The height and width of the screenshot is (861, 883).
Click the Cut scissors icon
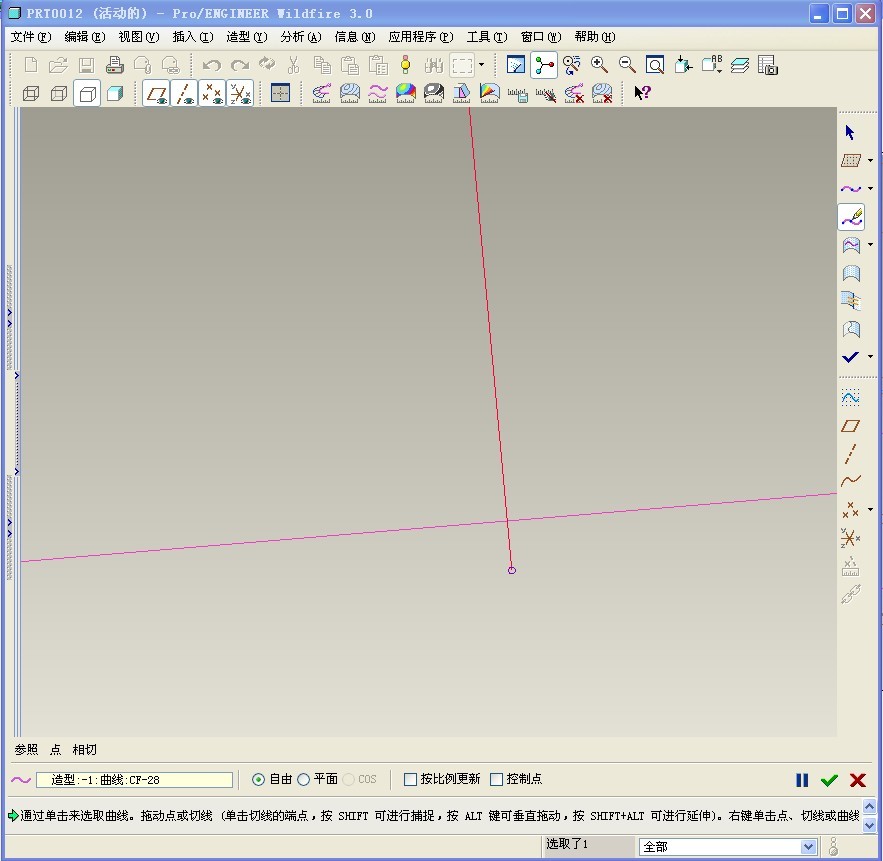[293, 65]
